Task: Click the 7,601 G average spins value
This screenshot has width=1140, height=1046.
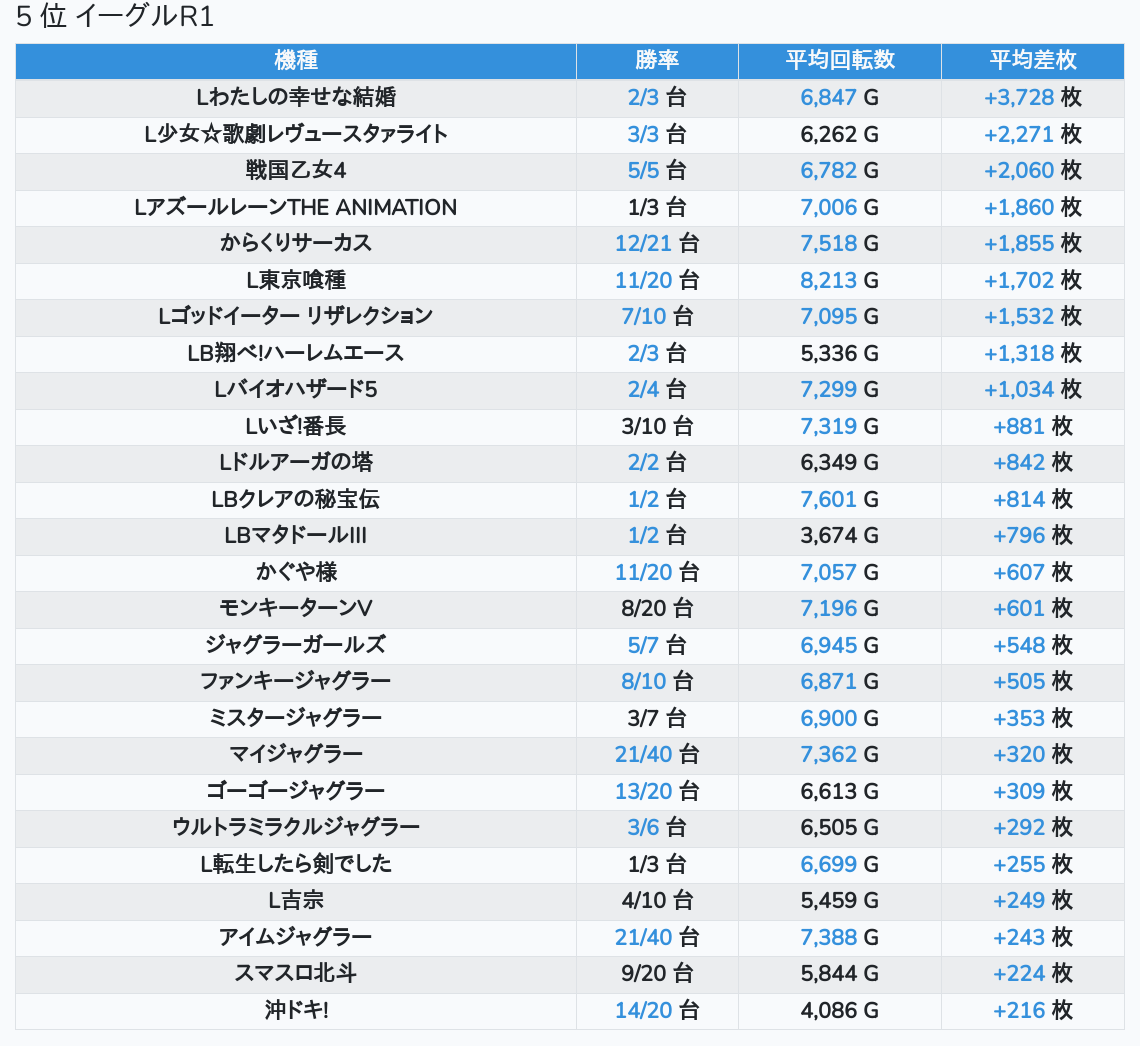Action: coord(840,499)
